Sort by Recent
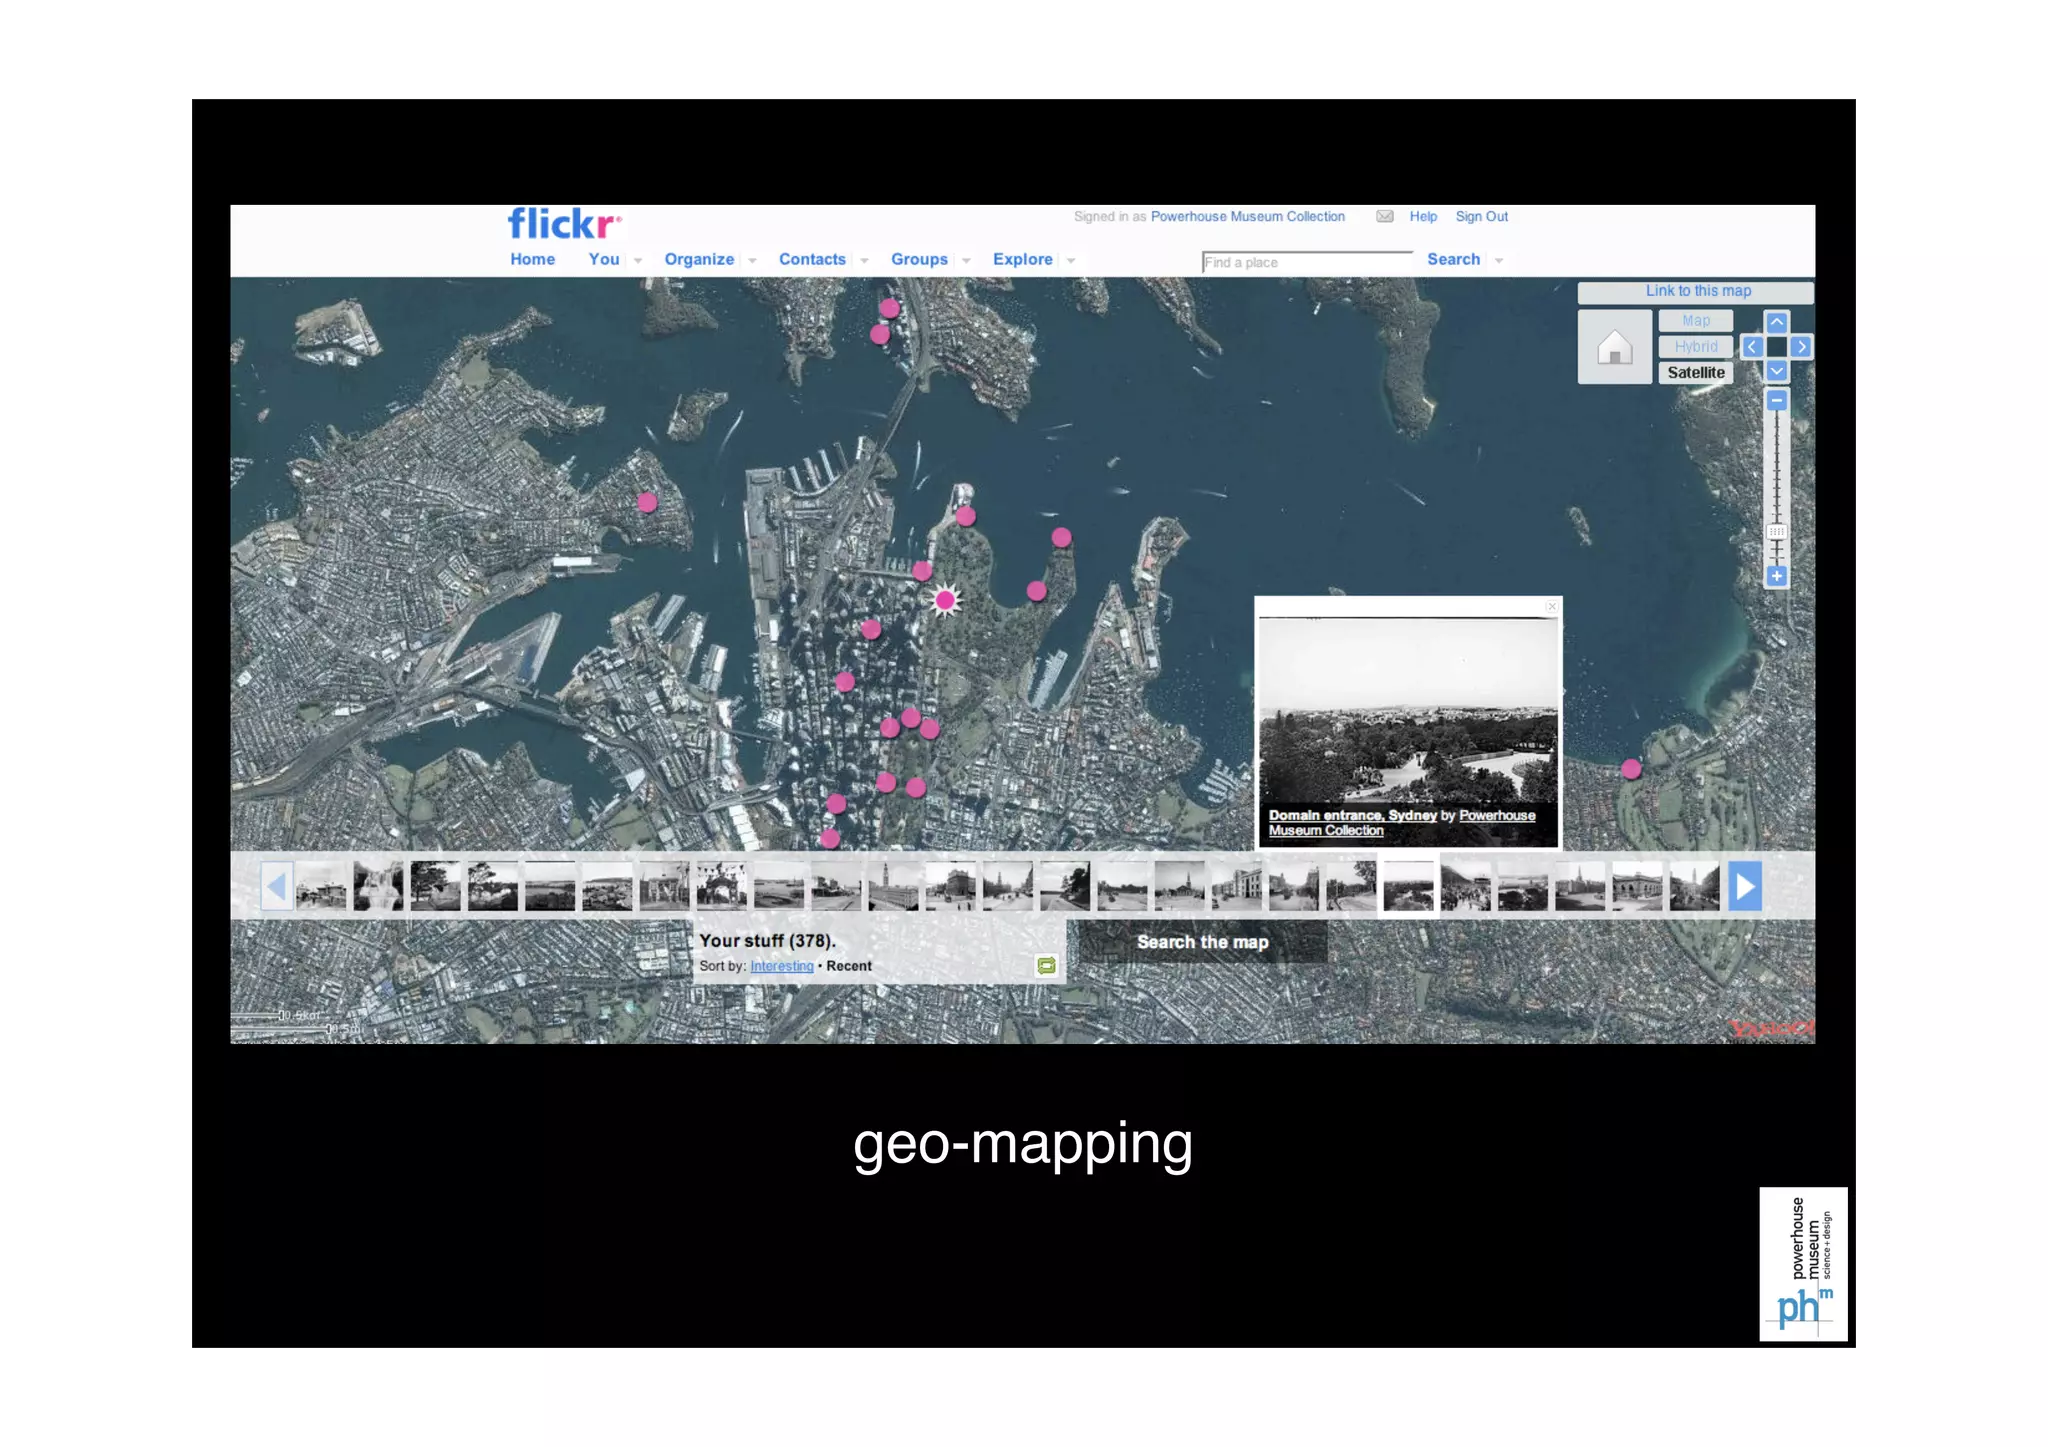Screen dimensions: 2048x1447 [849, 966]
